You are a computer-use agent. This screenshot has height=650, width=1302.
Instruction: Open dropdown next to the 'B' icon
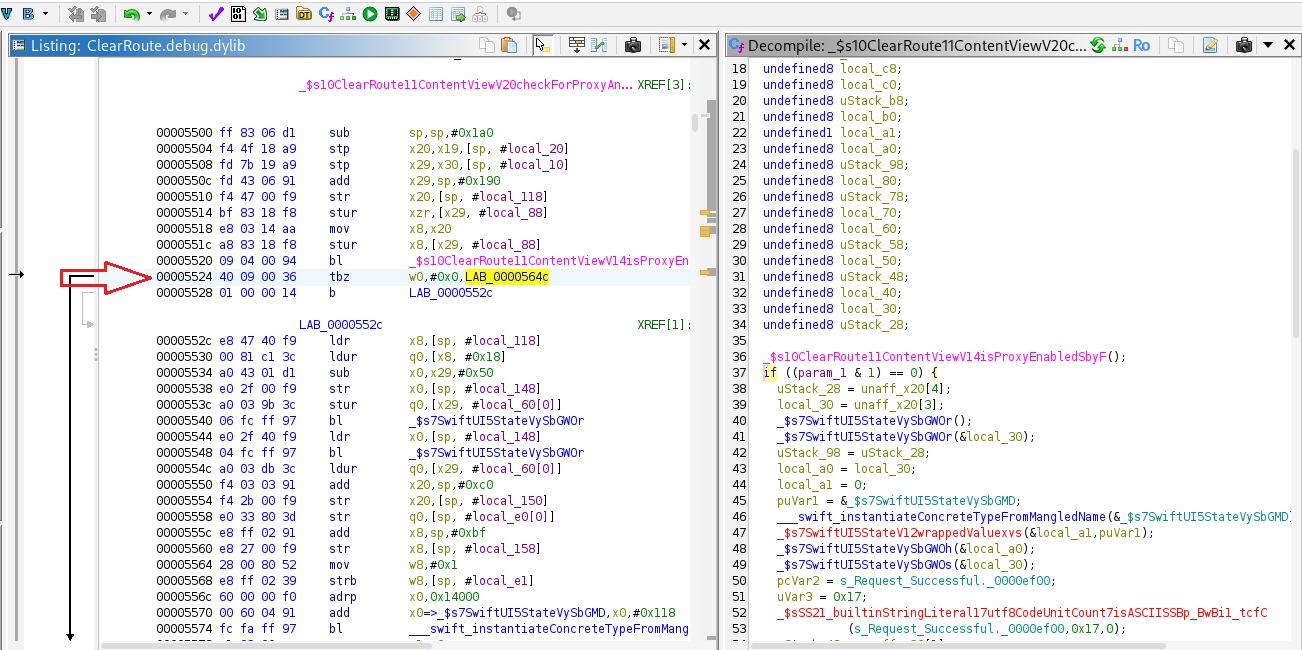click(44, 14)
